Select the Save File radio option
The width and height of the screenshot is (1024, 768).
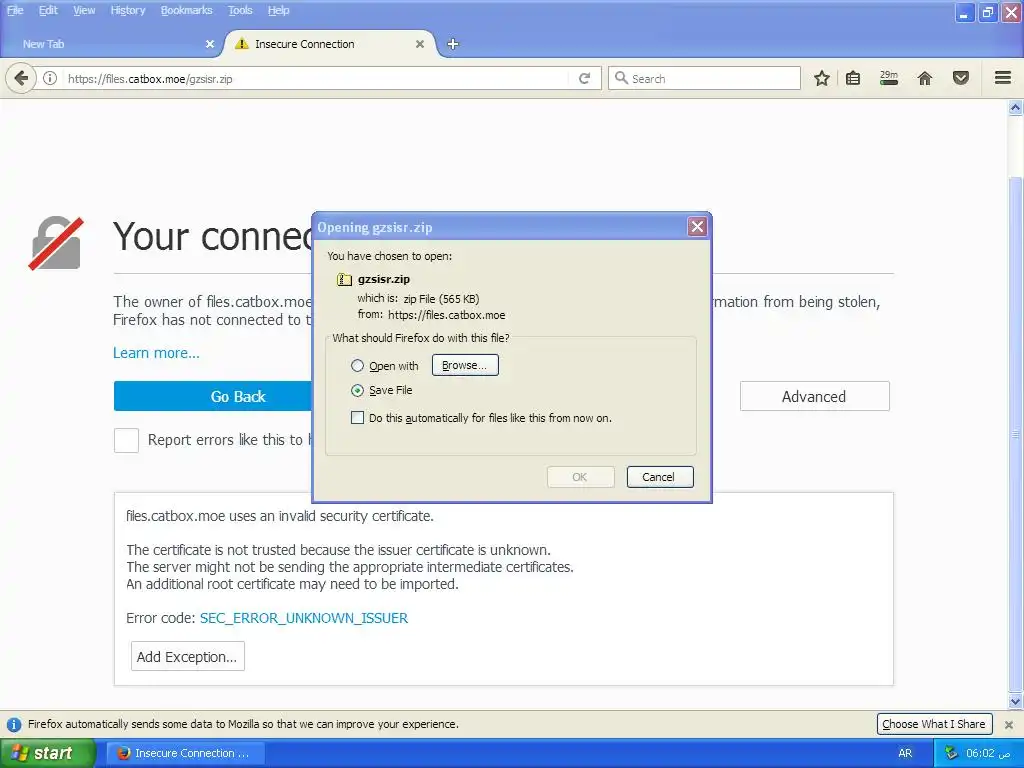point(357,391)
